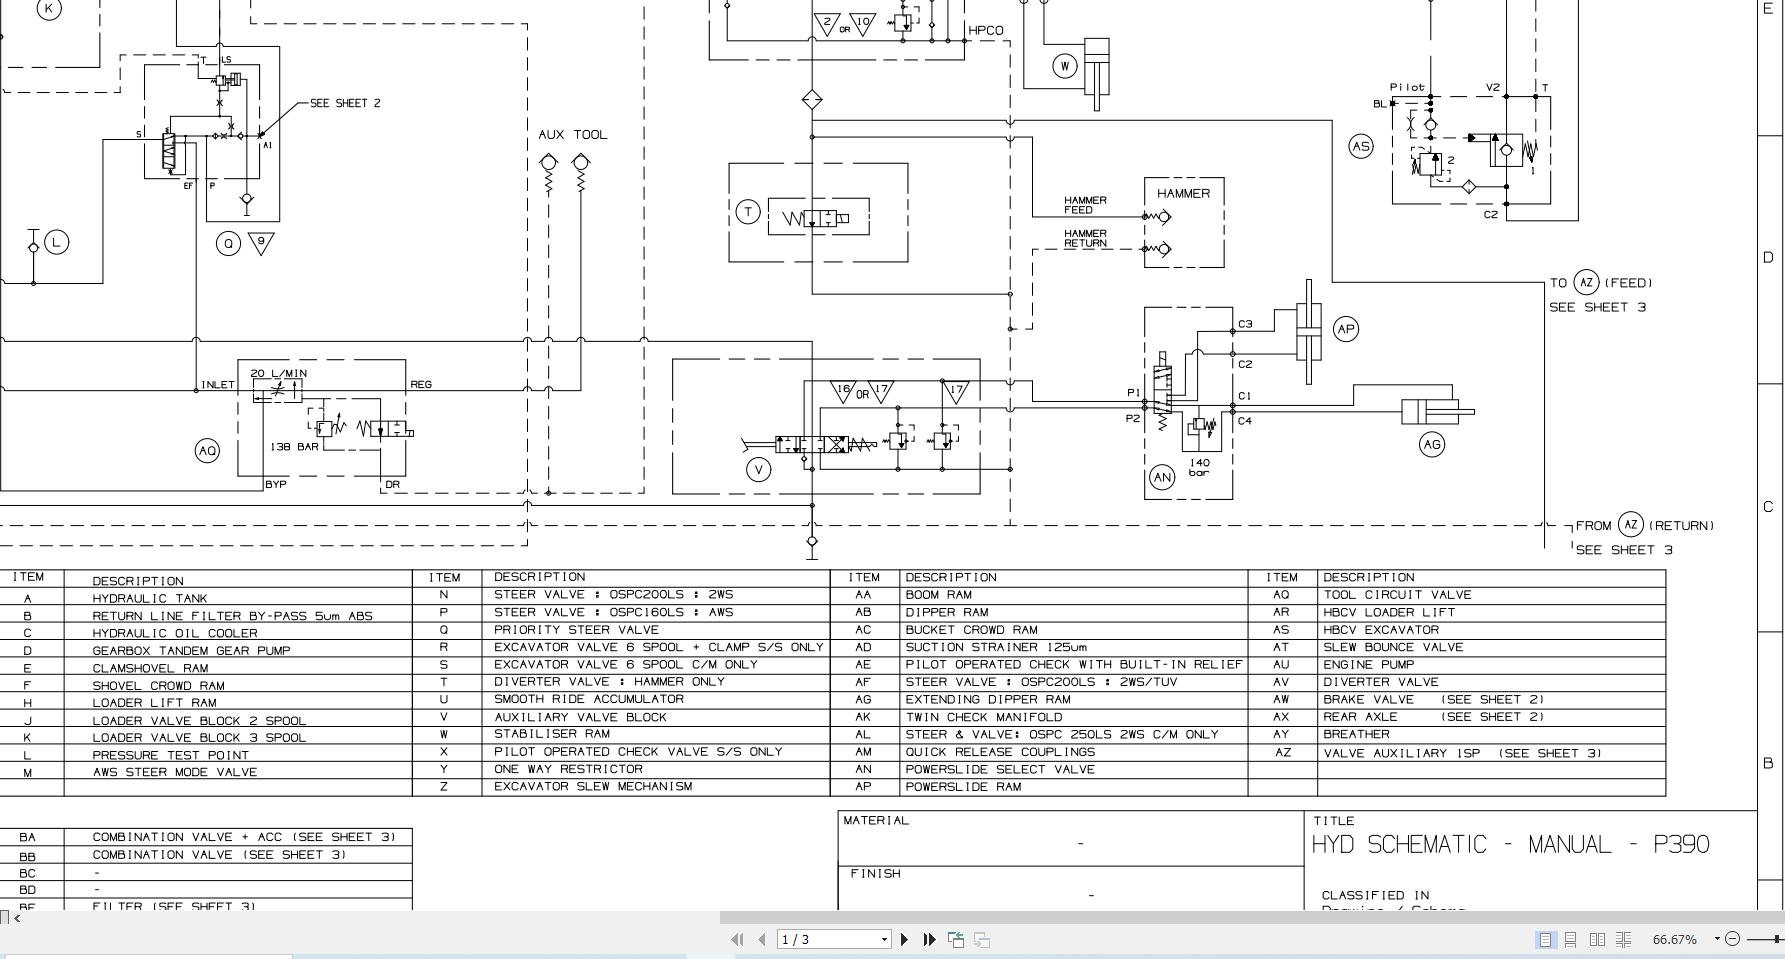Click the BOOM RAM table row
This screenshot has width=1785, height=959.
1040,595
